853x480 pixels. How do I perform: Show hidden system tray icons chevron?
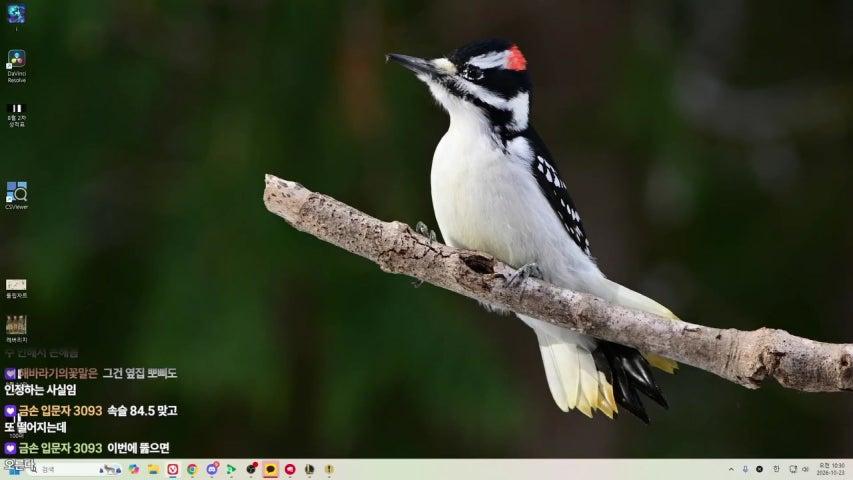click(x=731, y=469)
